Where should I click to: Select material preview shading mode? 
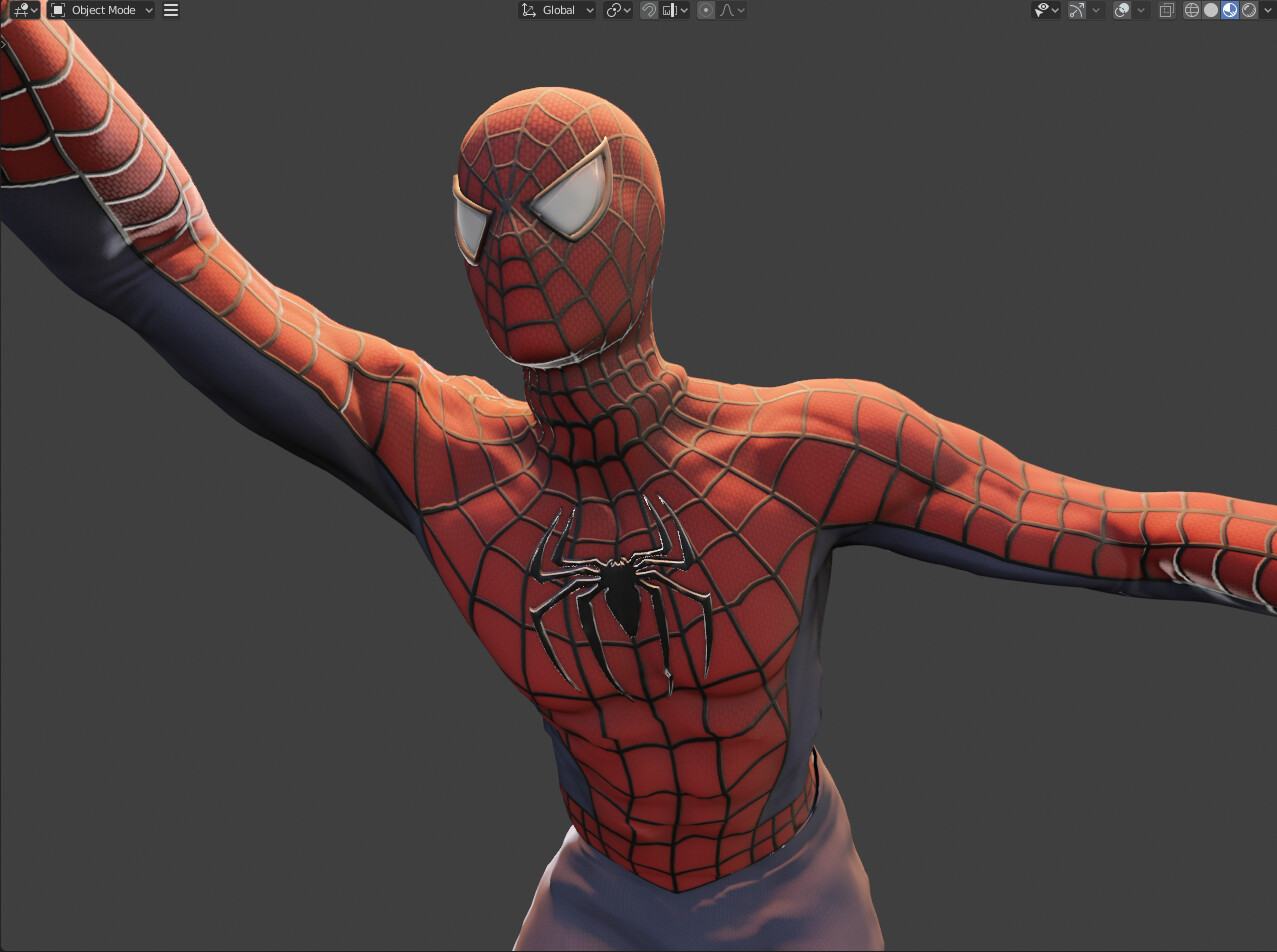point(1230,10)
